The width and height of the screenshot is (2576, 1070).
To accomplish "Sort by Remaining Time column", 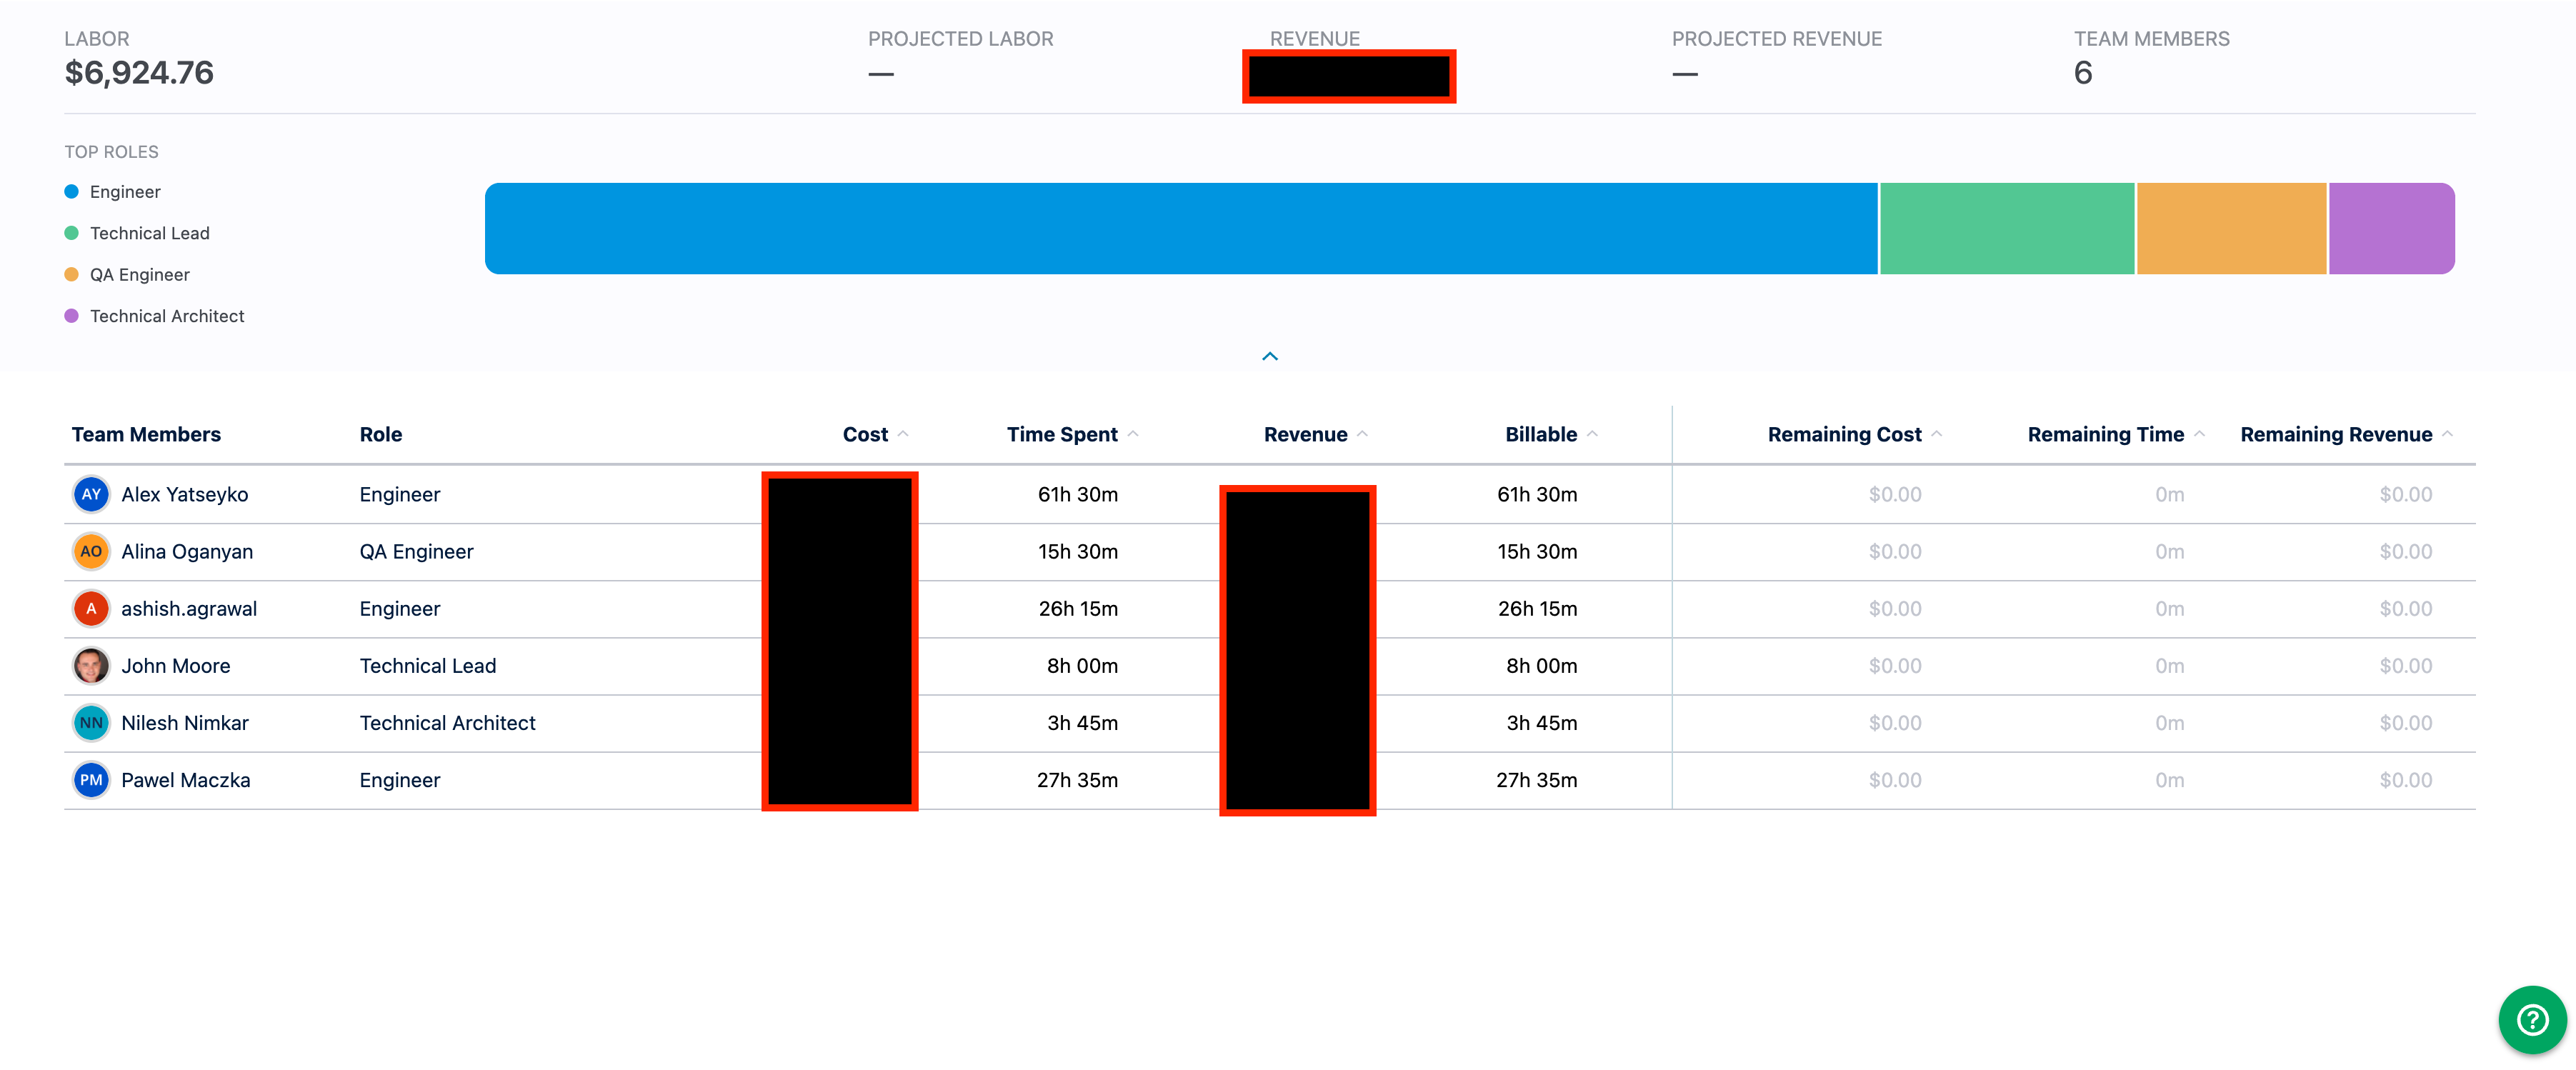I will [2105, 434].
